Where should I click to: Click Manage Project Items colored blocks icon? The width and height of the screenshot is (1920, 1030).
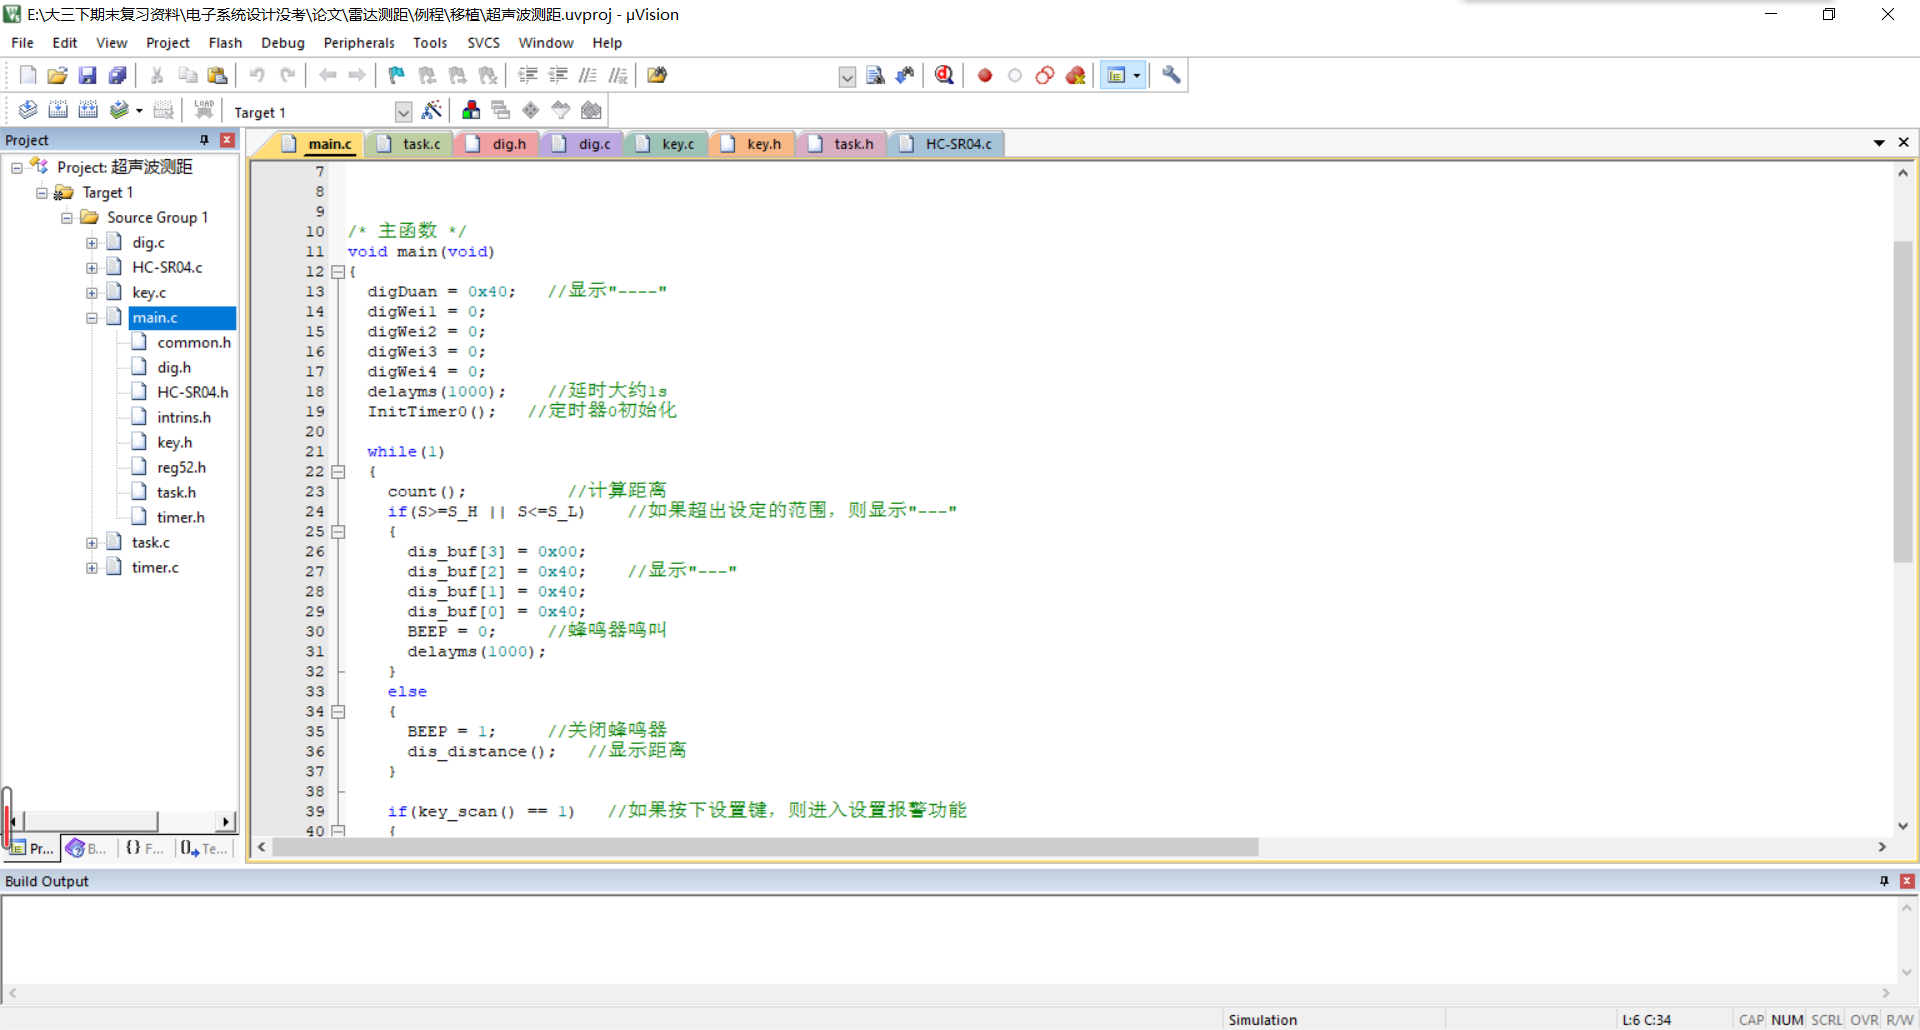(x=471, y=110)
